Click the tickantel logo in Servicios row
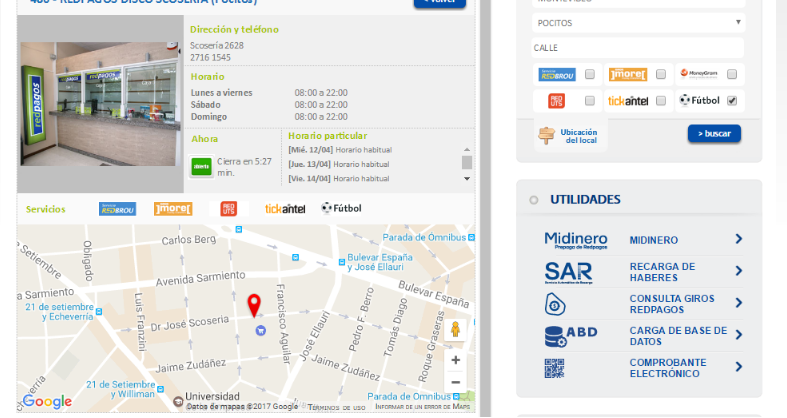Viewport: 787px width, 418px height. pos(285,209)
